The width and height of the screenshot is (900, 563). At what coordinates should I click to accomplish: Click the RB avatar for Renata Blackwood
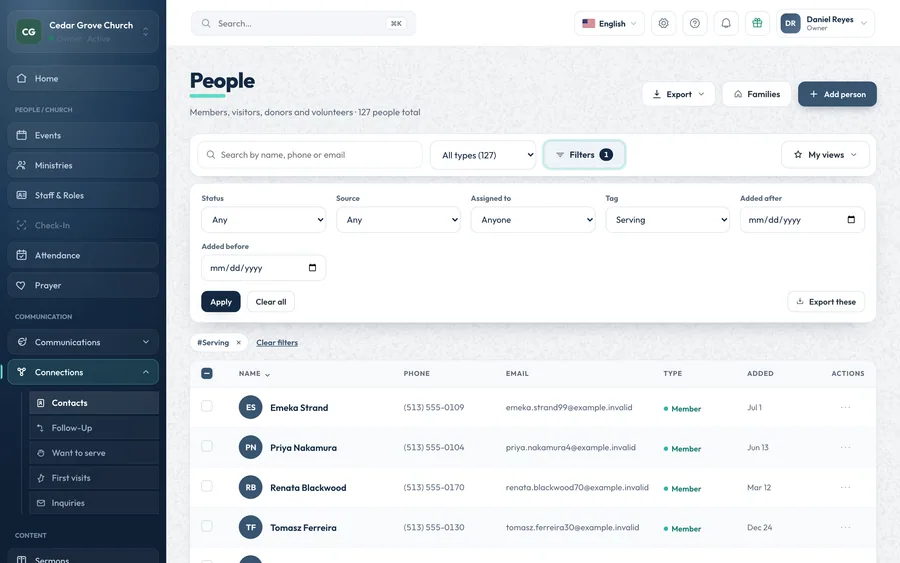(x=250, y=487)
